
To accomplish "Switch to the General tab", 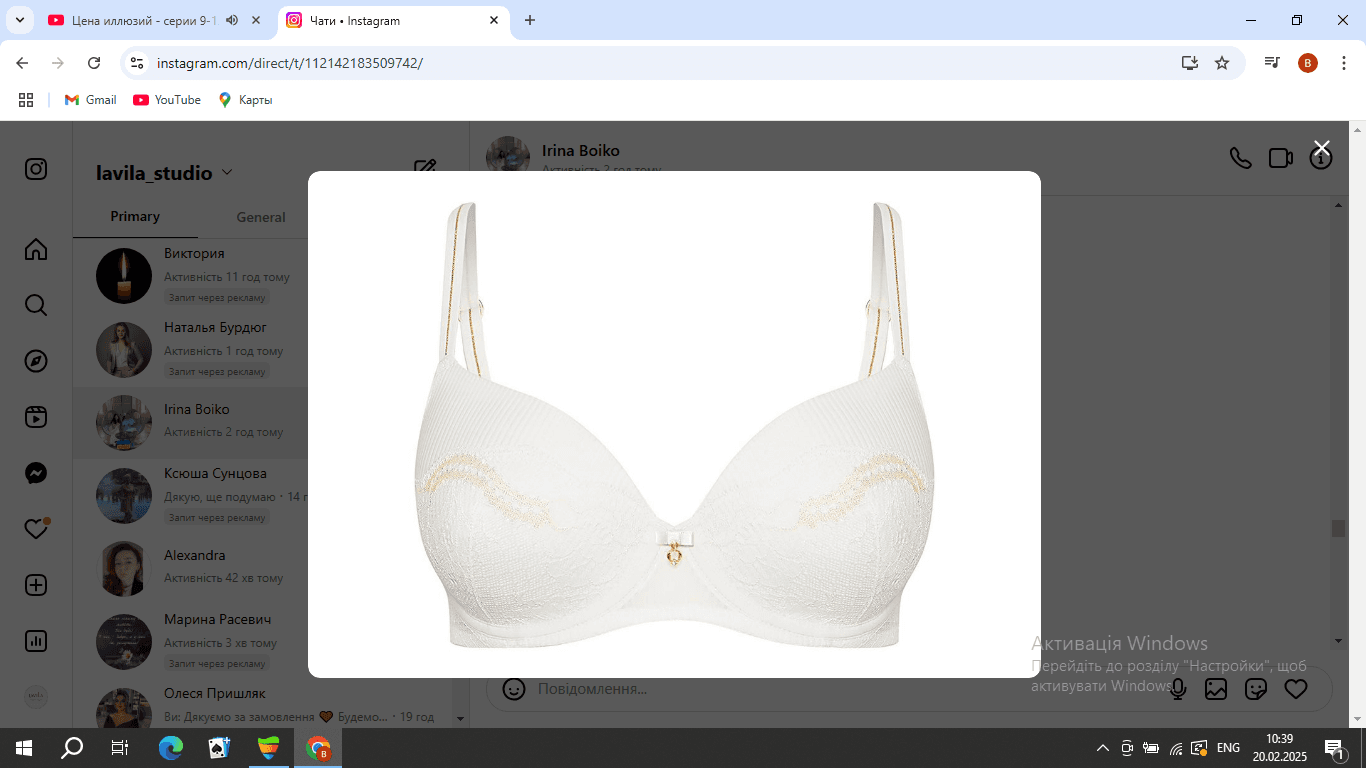I will 261,217.
